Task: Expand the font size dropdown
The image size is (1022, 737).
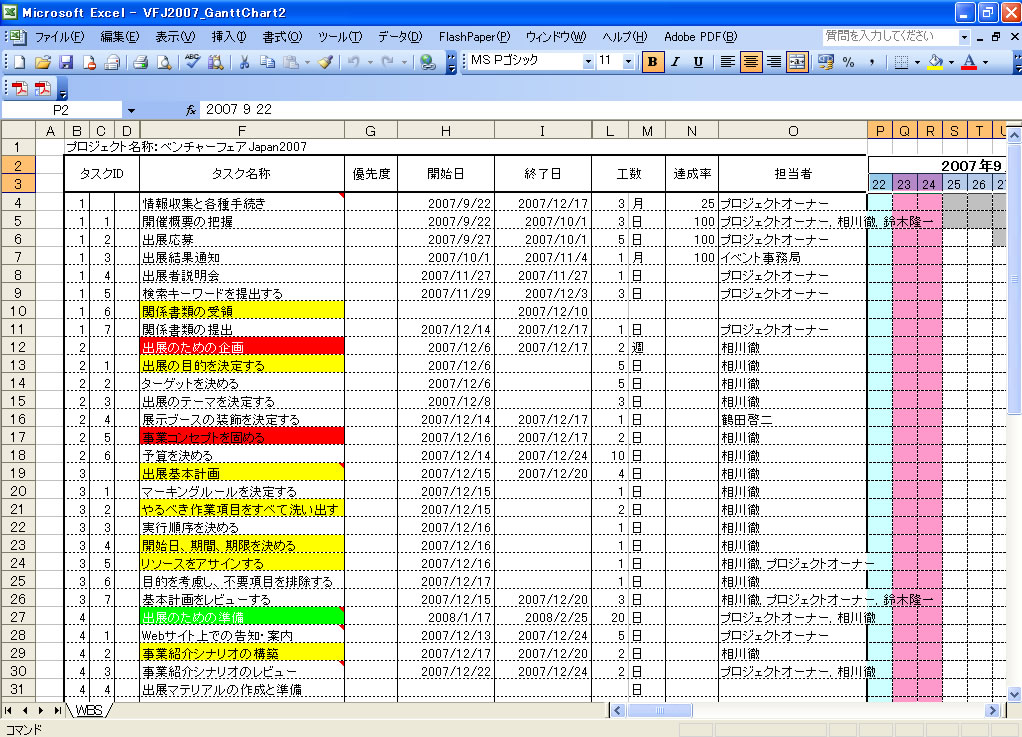Action: (x=628, y=62)
